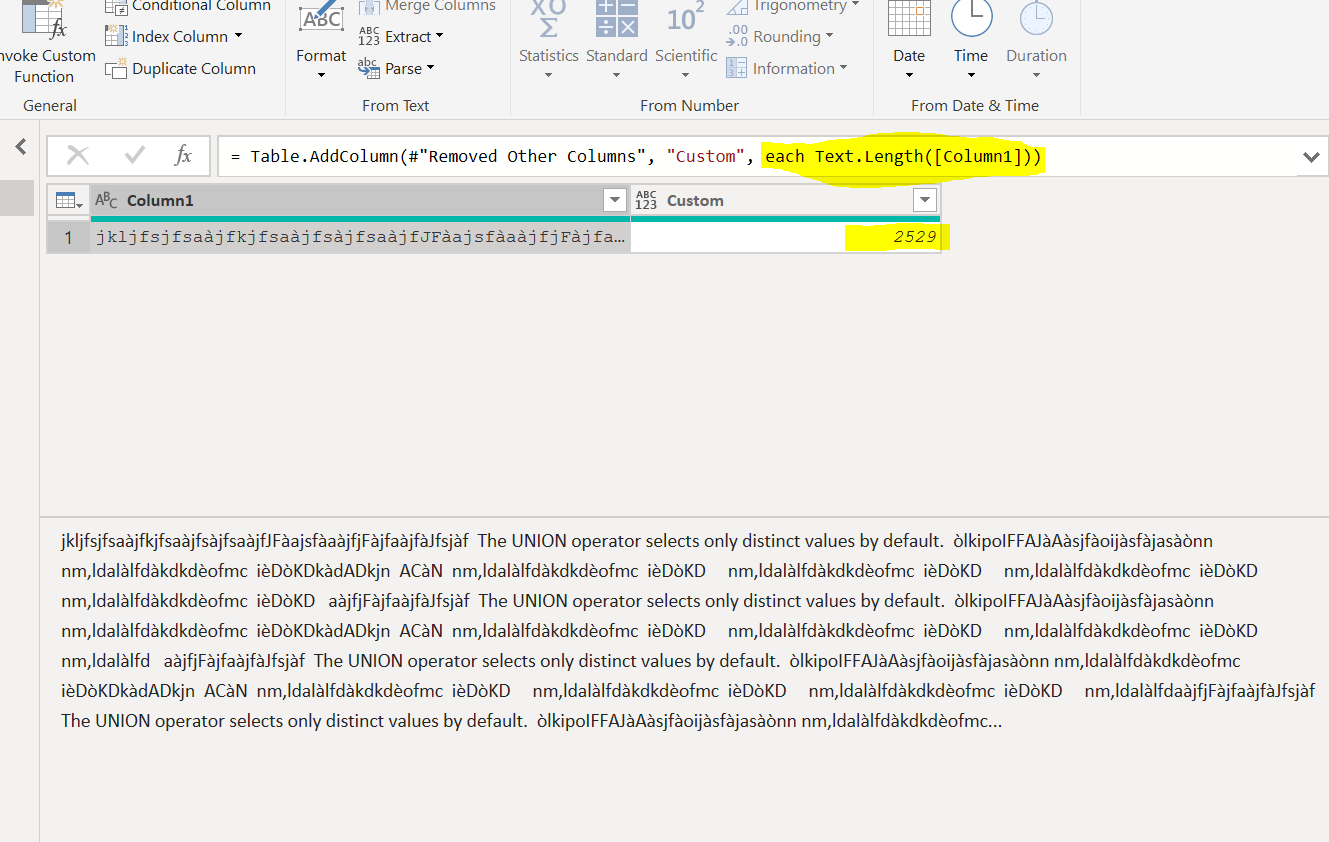Open the Duration menu
Screen dimensions: 1329x842
click(1036, 40)
